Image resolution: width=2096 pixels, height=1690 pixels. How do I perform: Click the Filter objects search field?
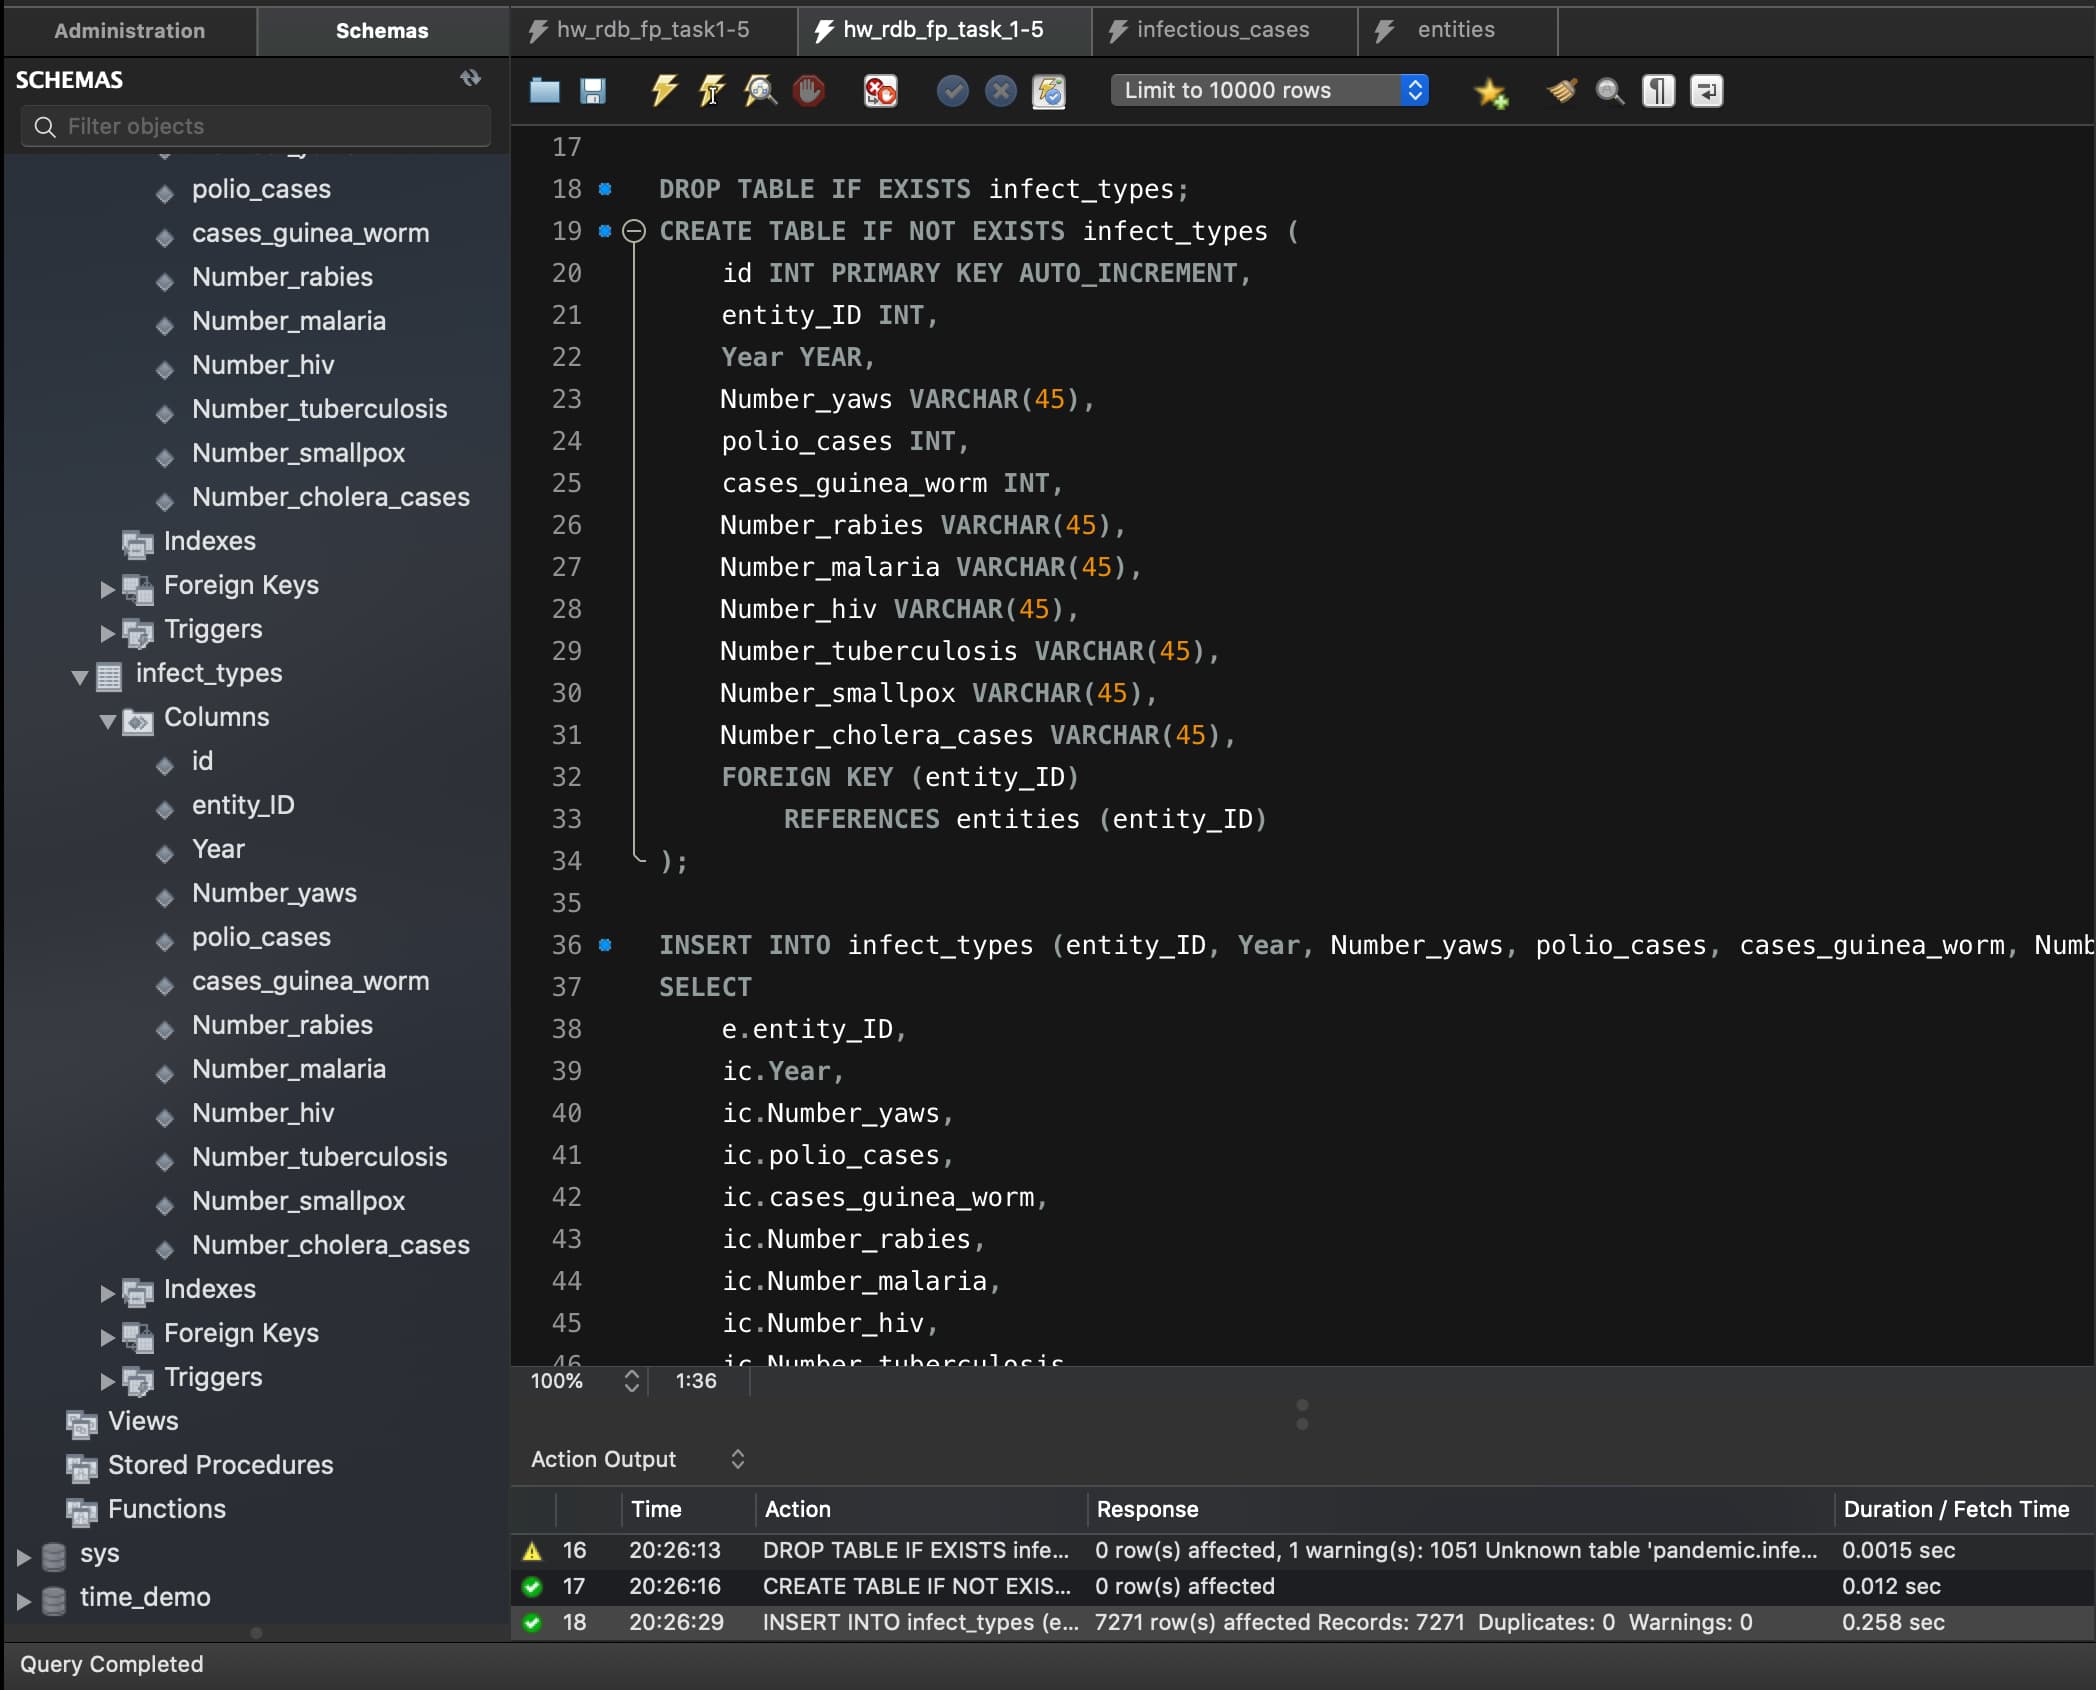point(256,126)
